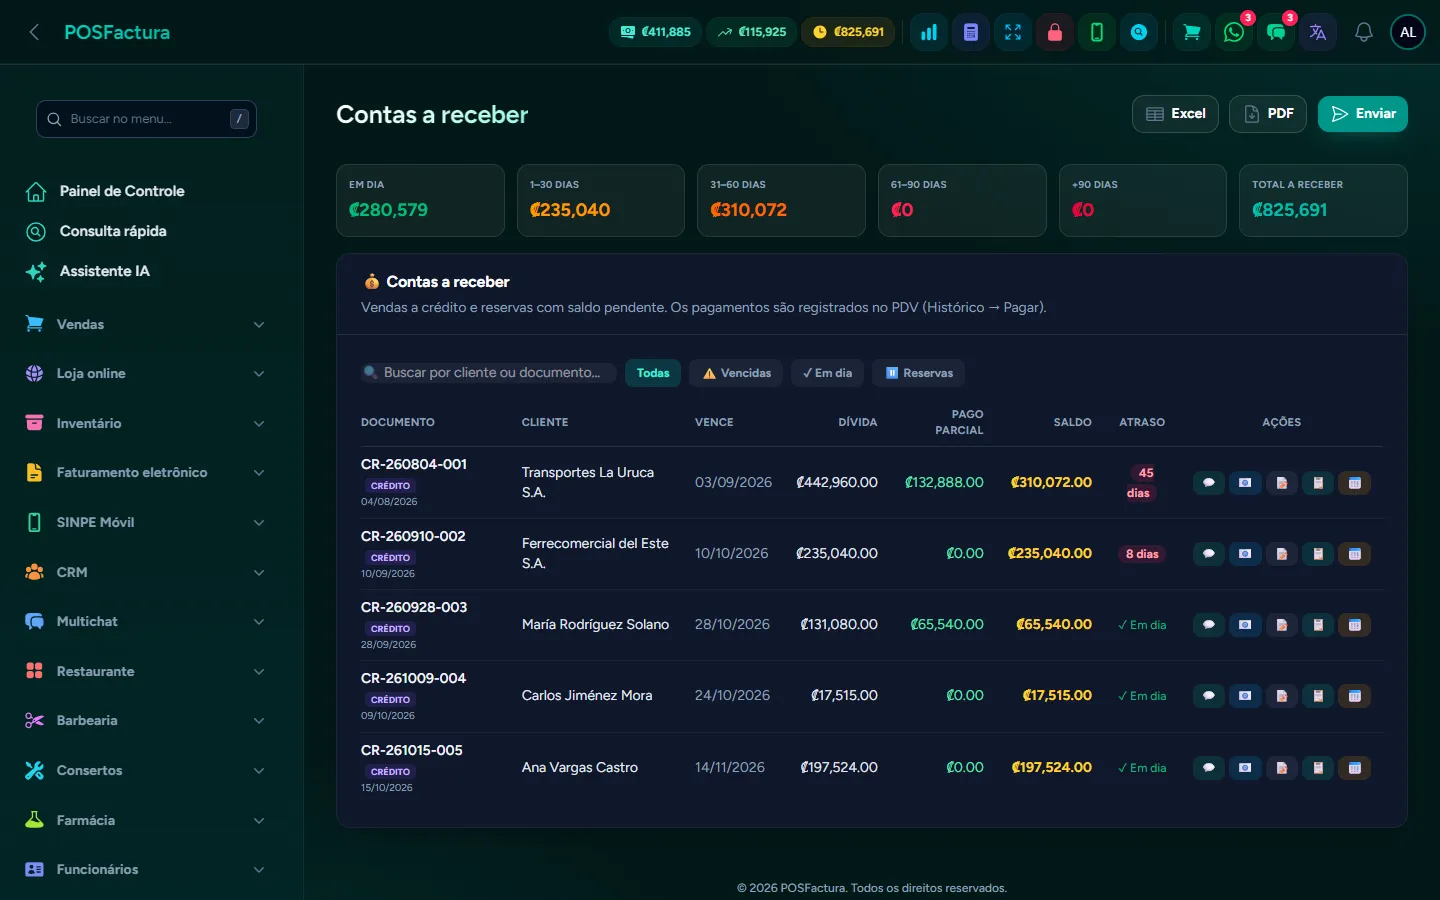Toggle fullscreen with the expand arrows icon
Viewport: 1440px width, 900px height.
[x=1012, y=32]
